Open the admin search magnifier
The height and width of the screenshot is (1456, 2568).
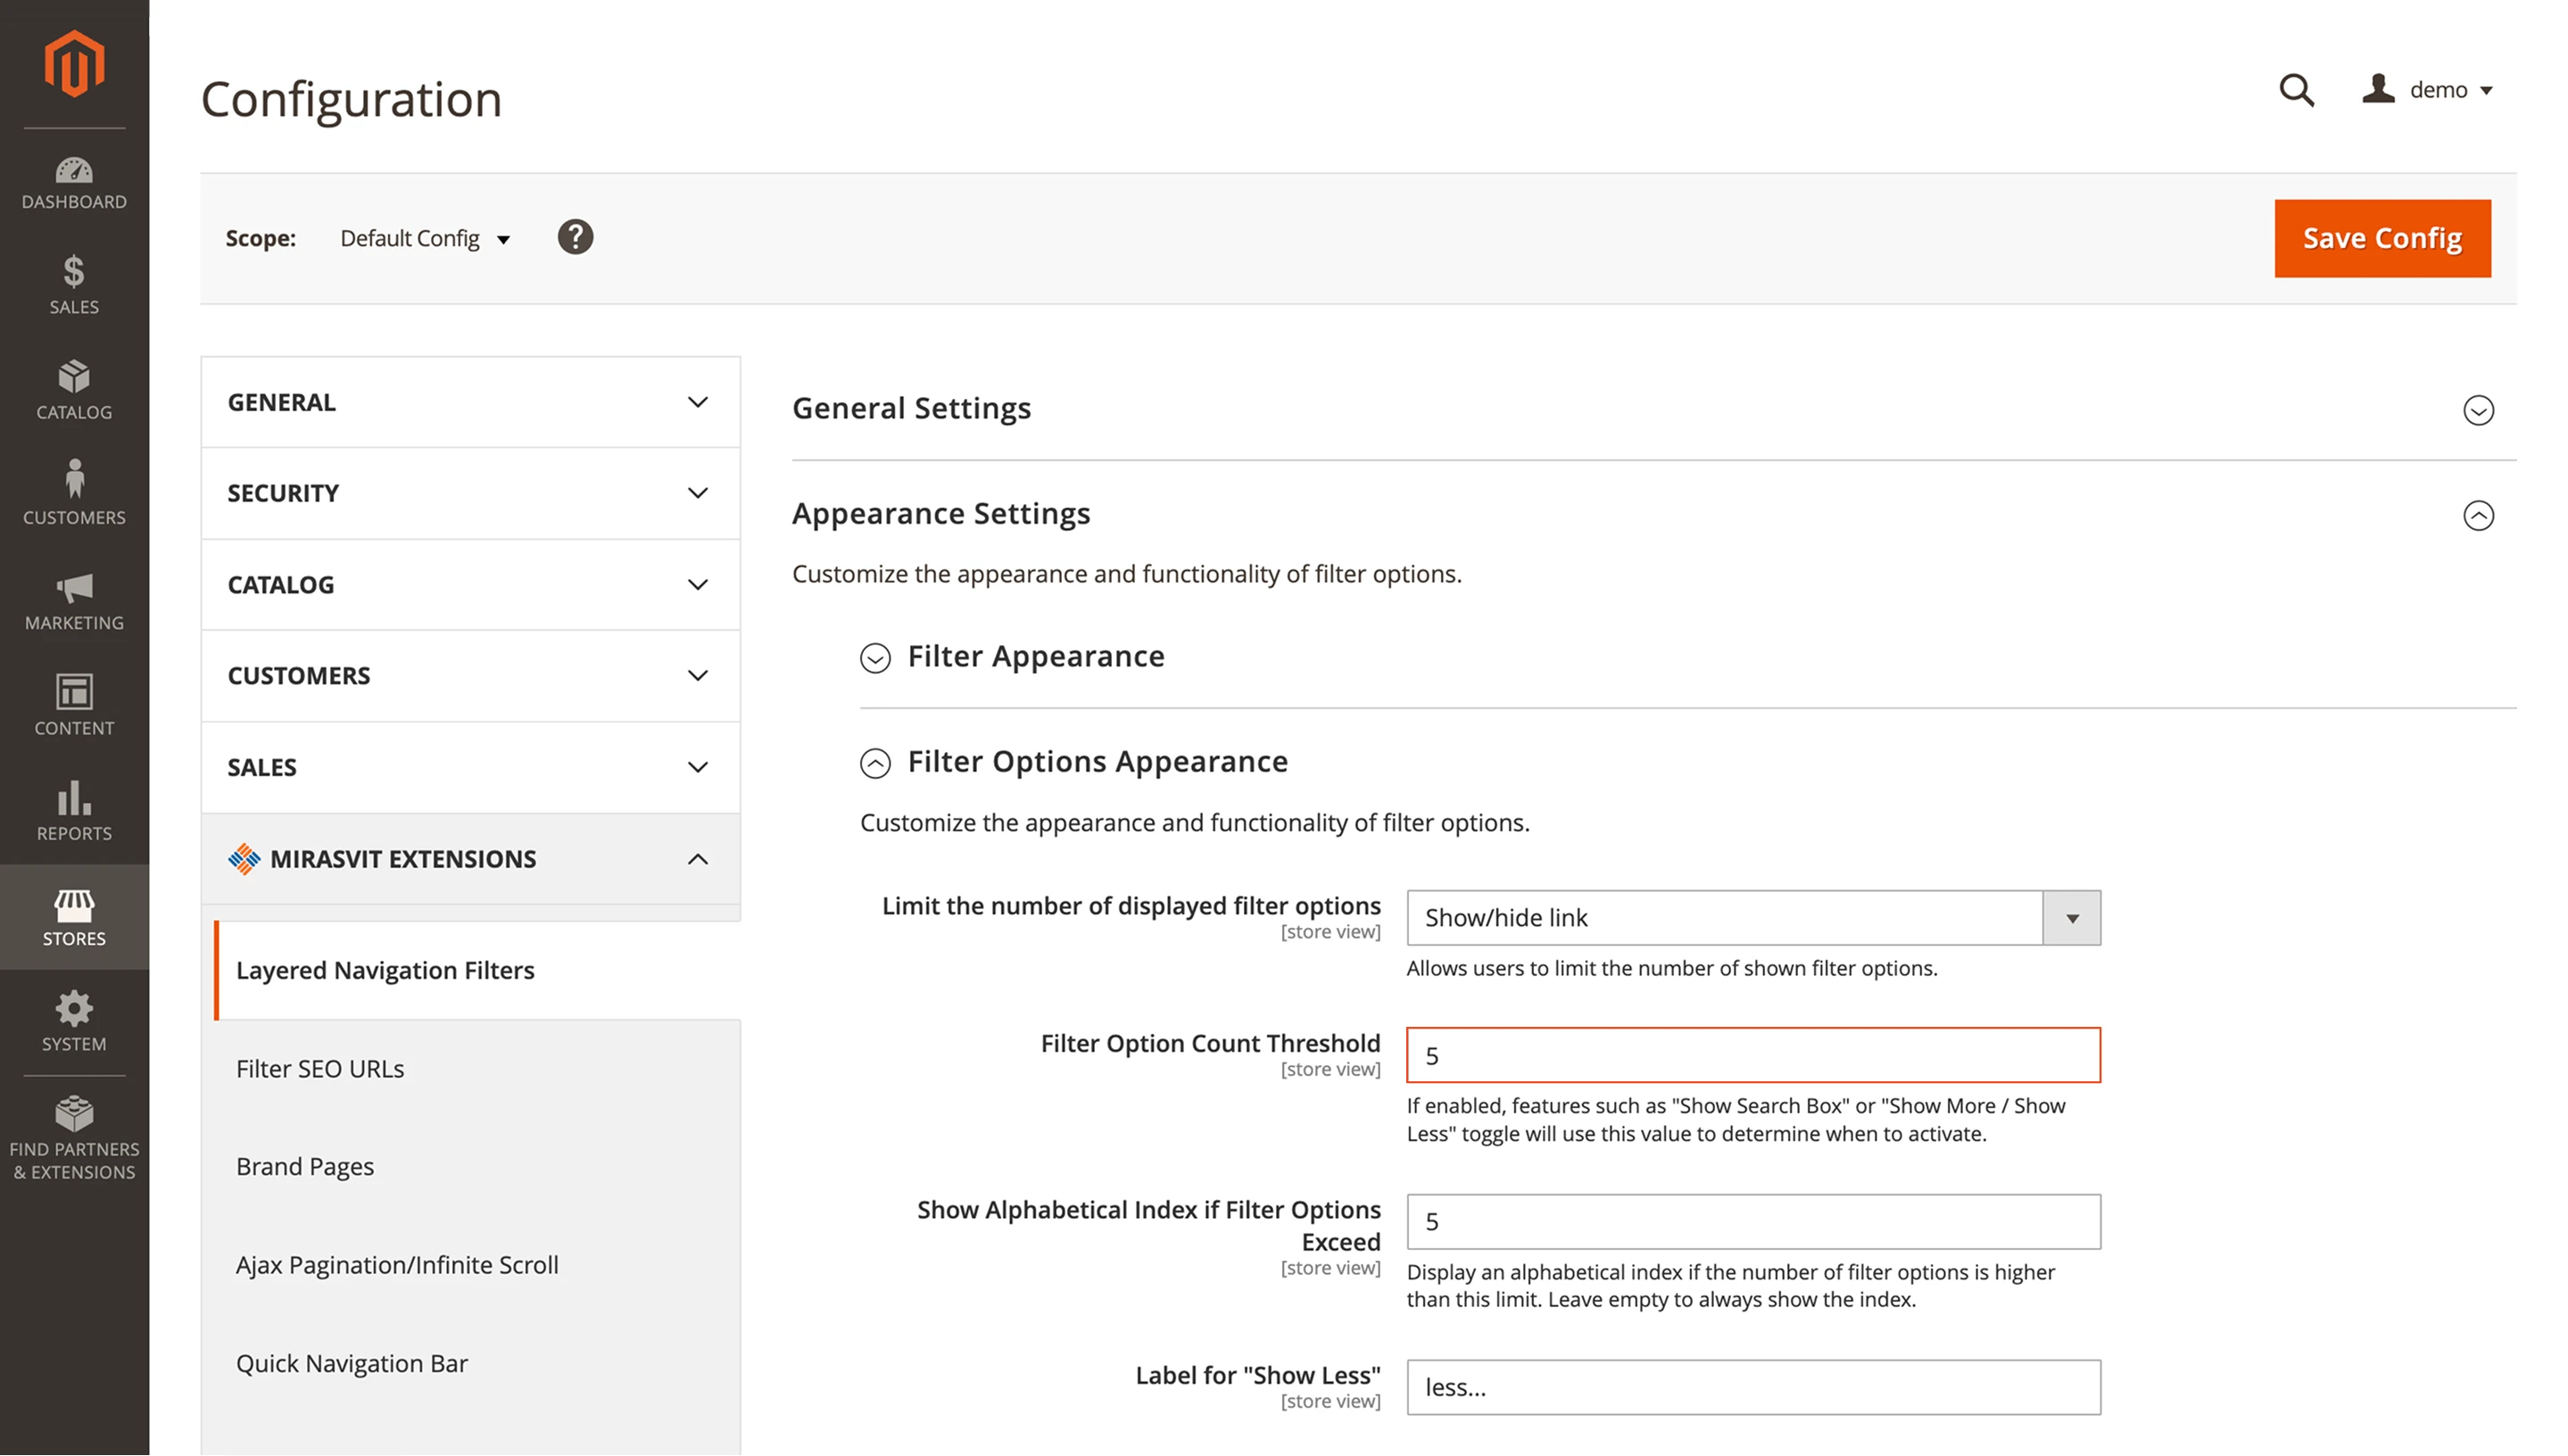pos(2295,91)
